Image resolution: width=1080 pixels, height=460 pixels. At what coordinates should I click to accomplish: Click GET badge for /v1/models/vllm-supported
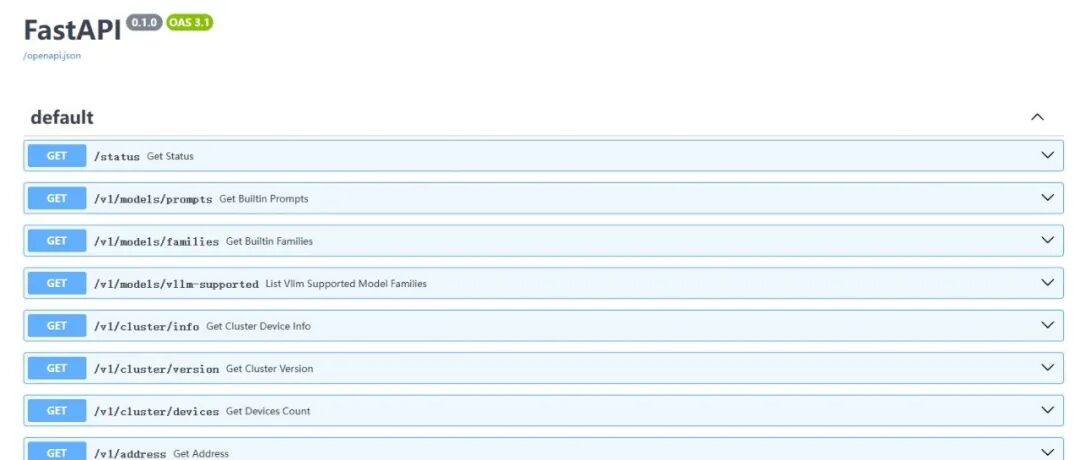[x=56, y=283]
